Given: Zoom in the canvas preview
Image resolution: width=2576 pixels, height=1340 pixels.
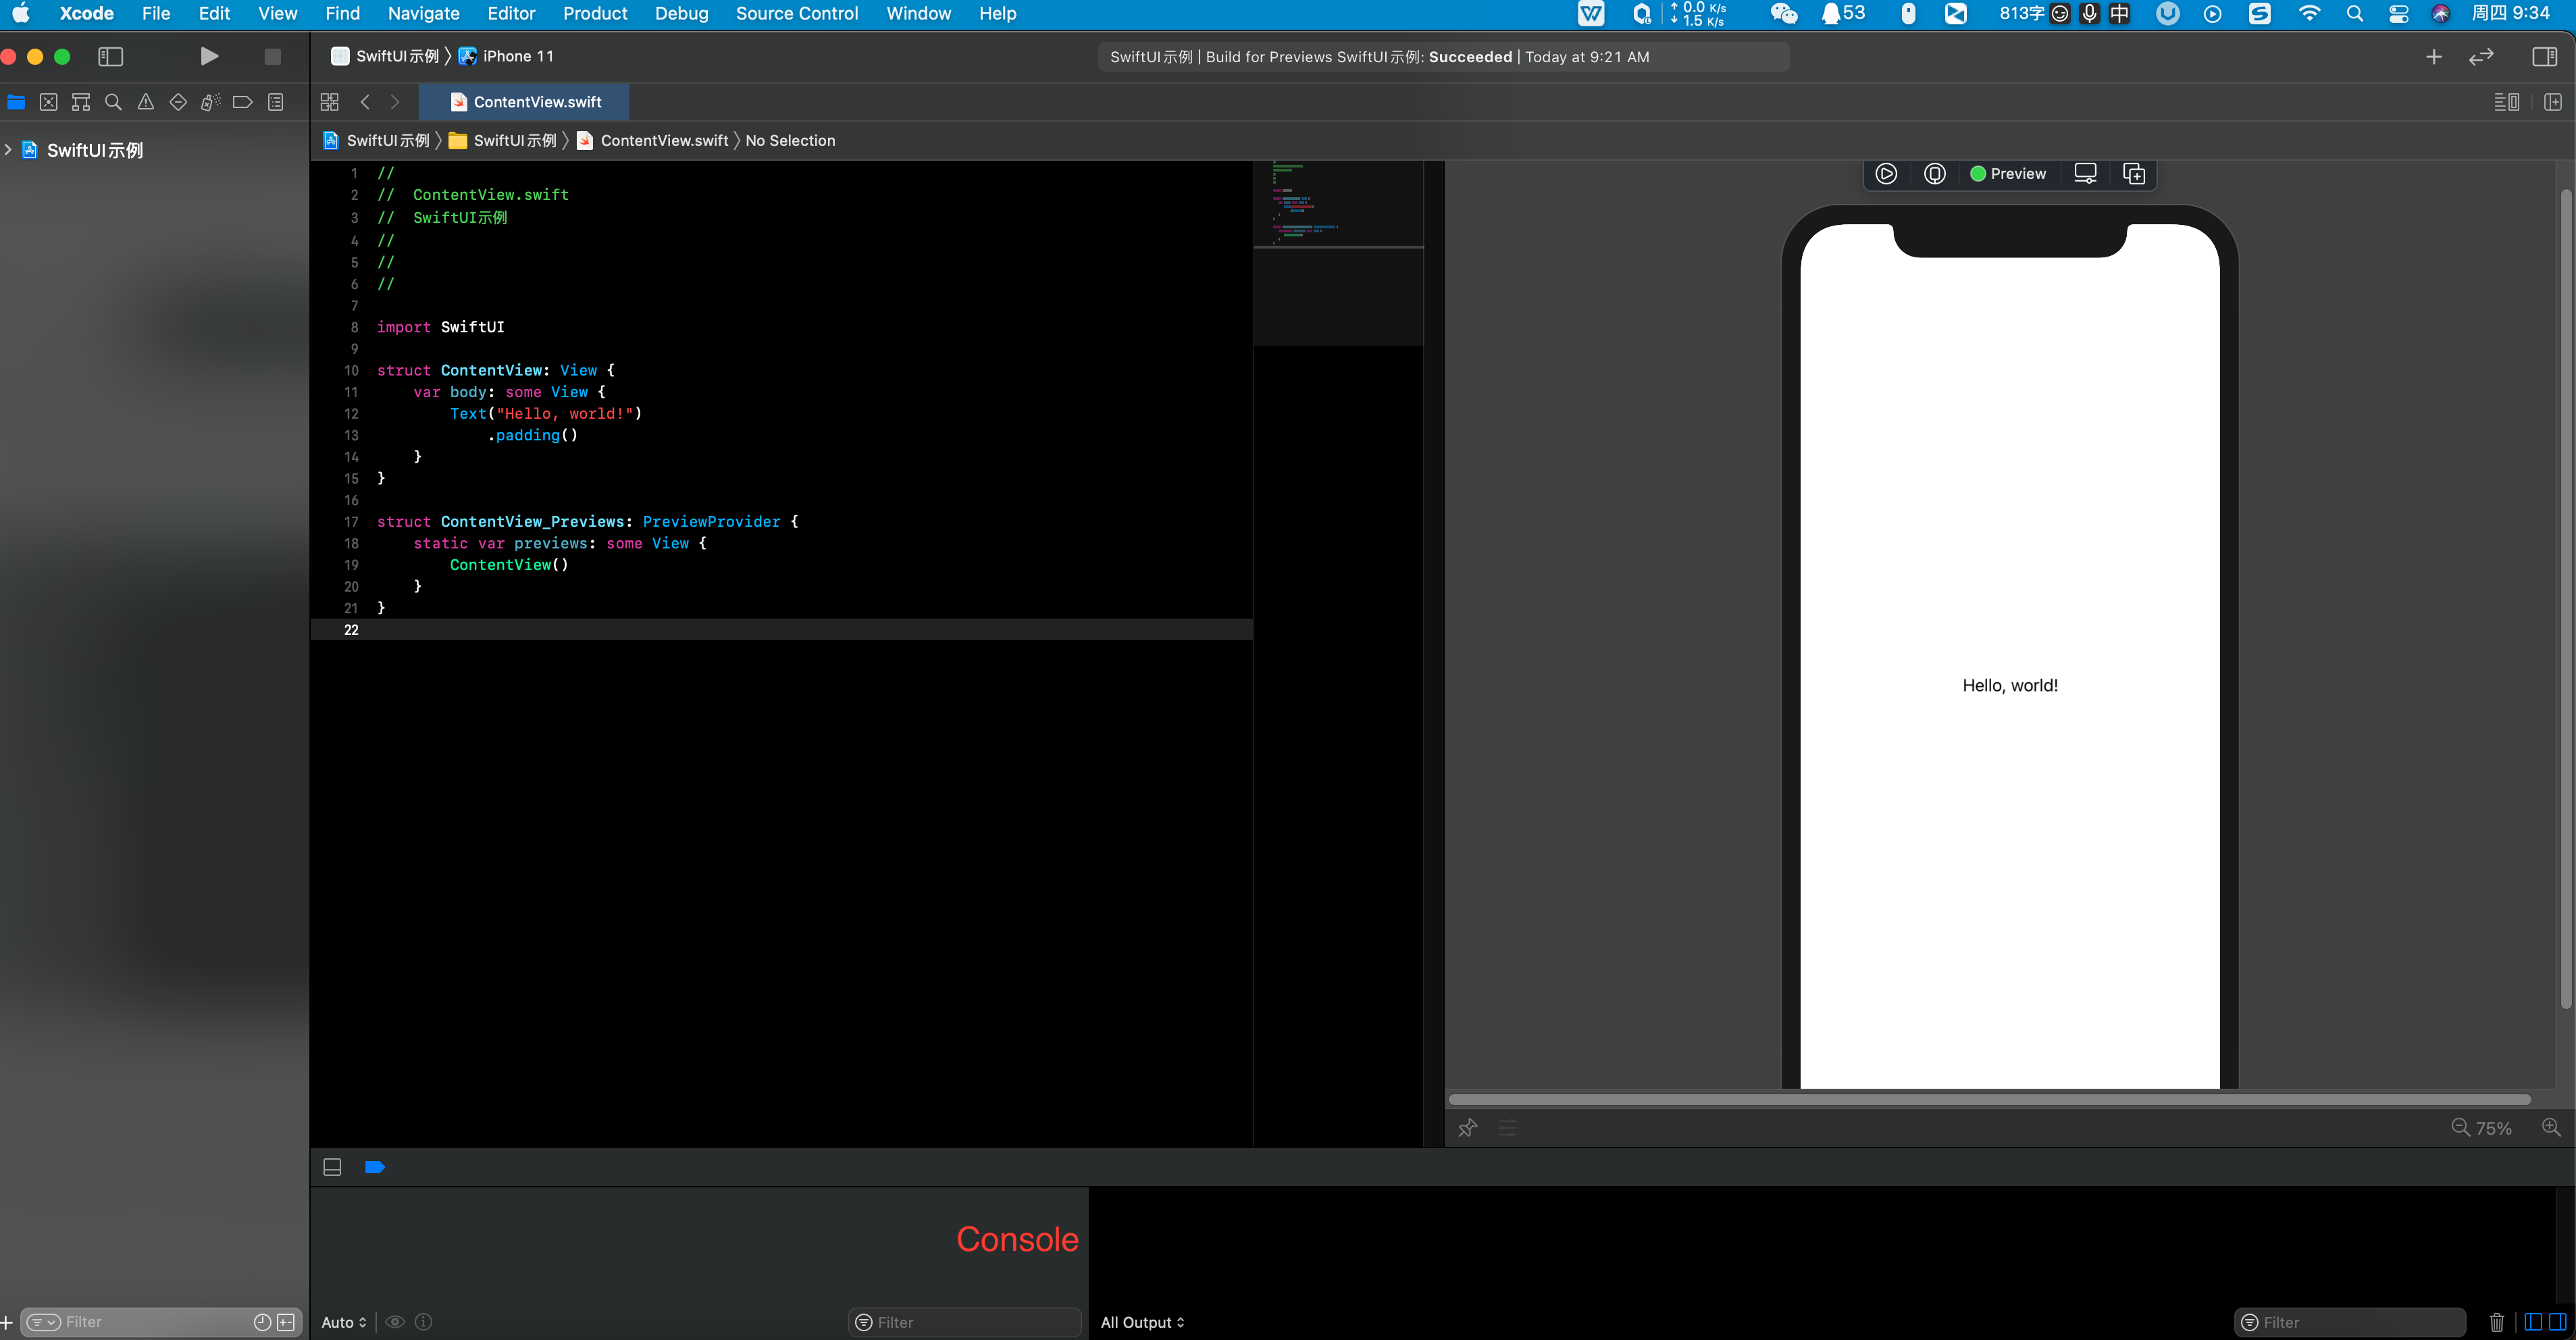Looking at the screenshot, I should (2551, 1127).
